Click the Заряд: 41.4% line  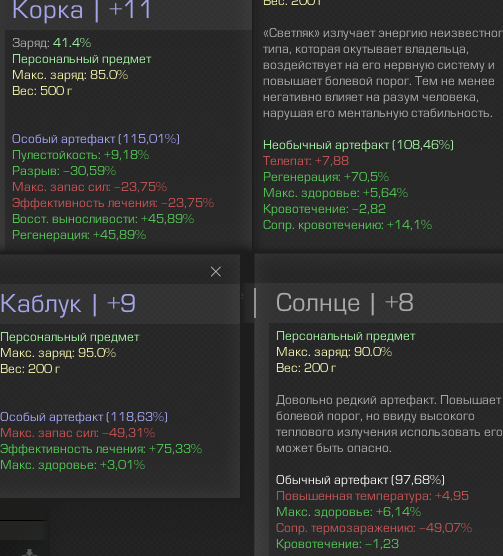pos(52,43)
